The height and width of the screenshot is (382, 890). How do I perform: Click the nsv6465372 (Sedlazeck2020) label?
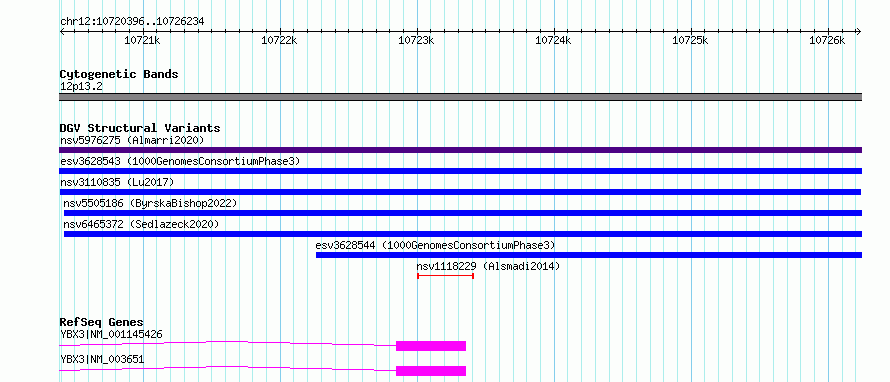(x=141, y=224)
